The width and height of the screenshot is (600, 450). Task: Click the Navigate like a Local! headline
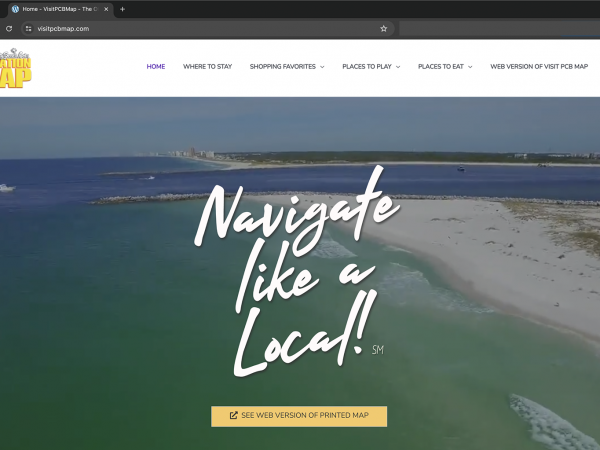tap(297, 271)
